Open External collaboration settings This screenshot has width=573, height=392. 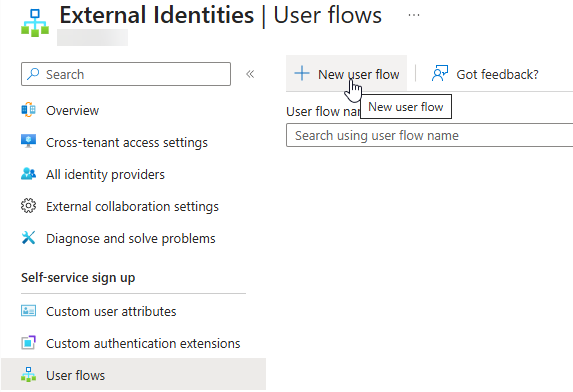pyautogui.click(x=133, y=206)
